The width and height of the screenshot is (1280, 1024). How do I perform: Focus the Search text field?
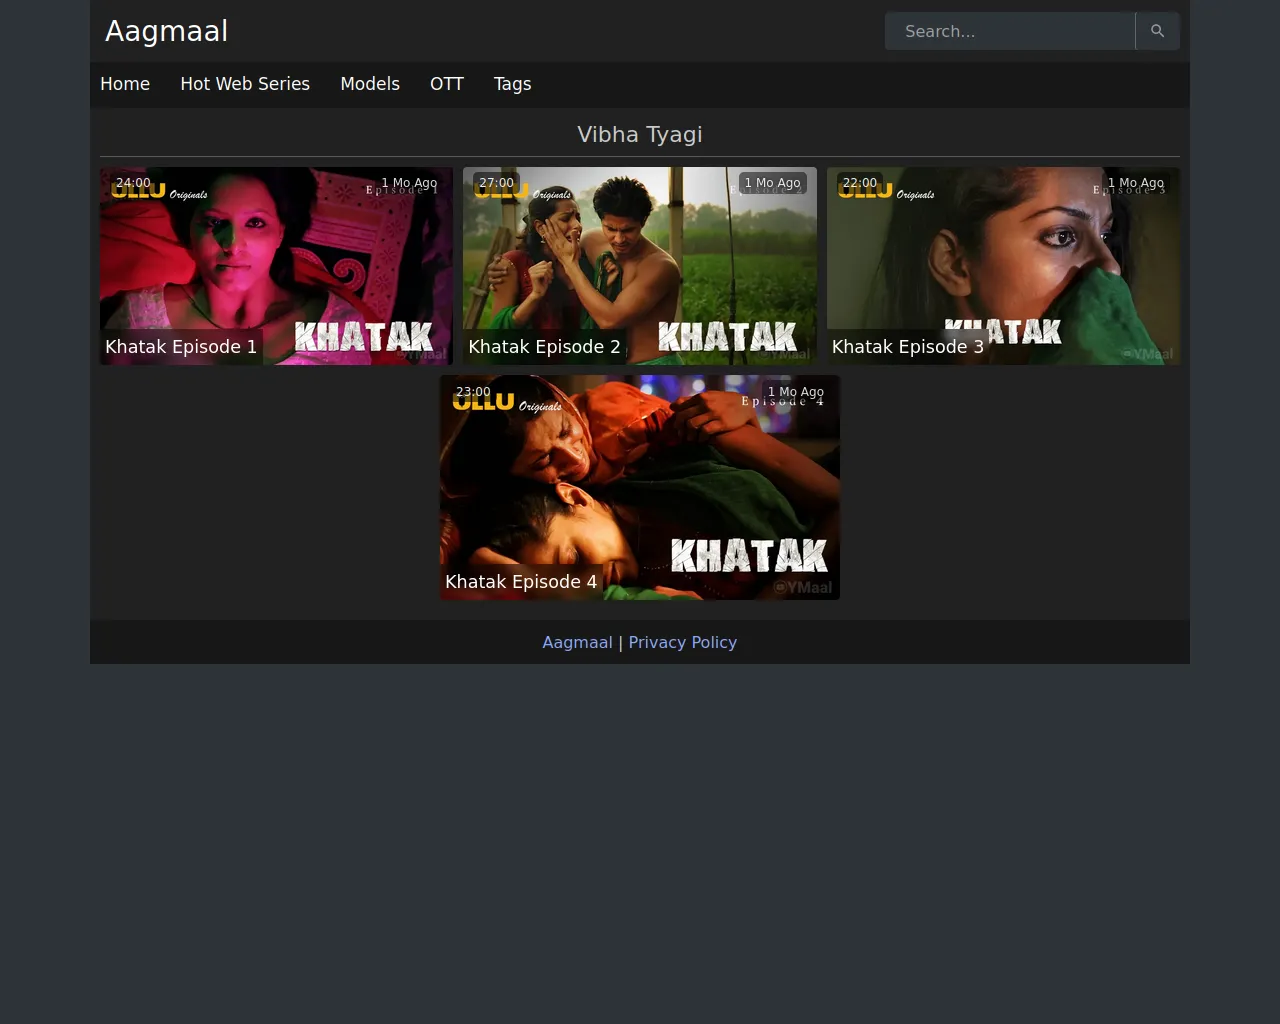click(1009, 31)
